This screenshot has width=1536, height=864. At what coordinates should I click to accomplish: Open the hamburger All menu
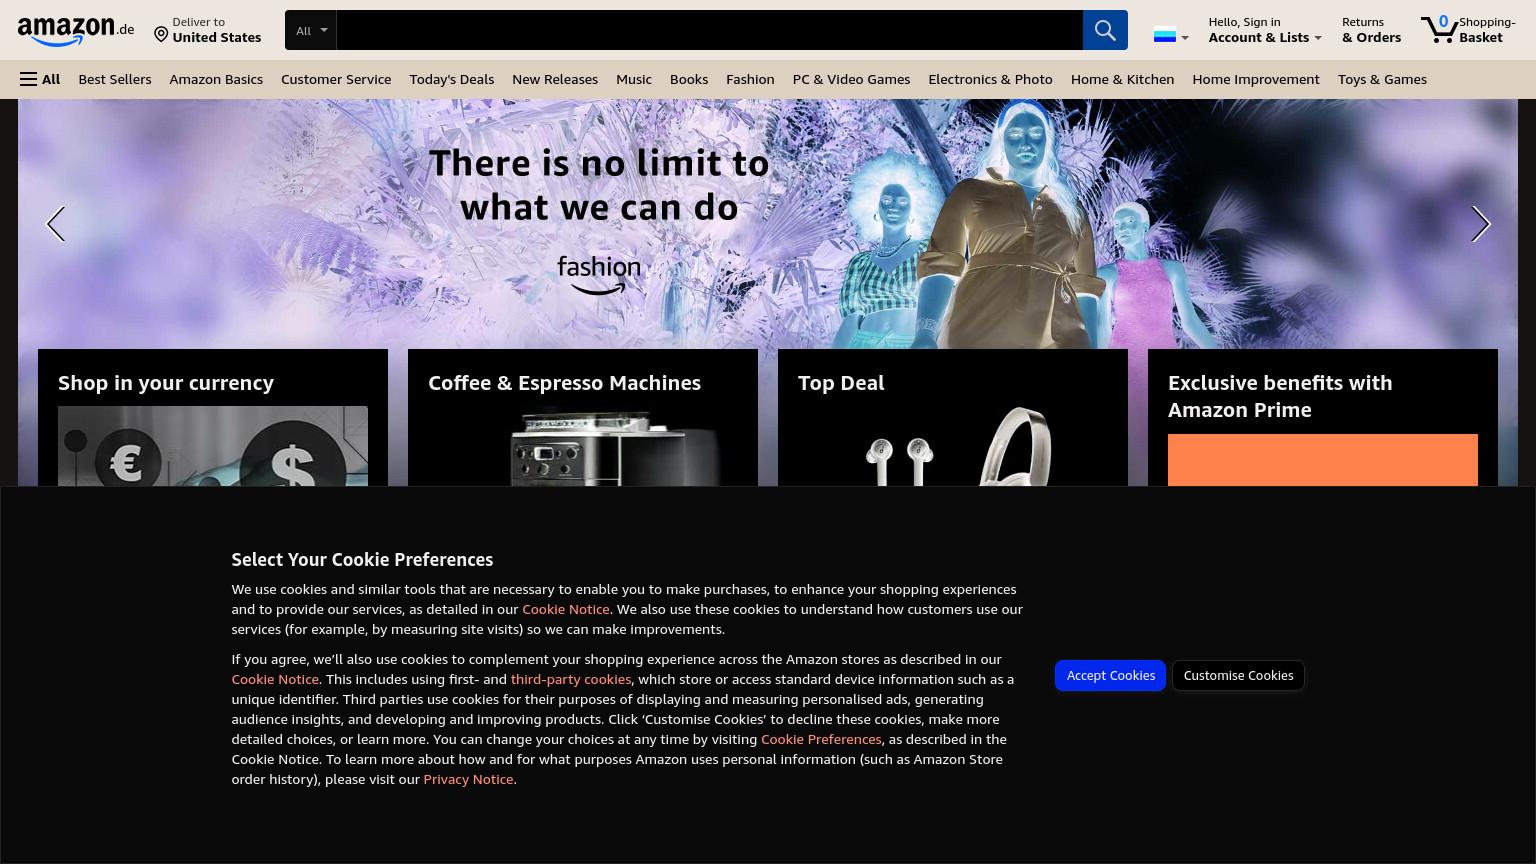(40, 79)
